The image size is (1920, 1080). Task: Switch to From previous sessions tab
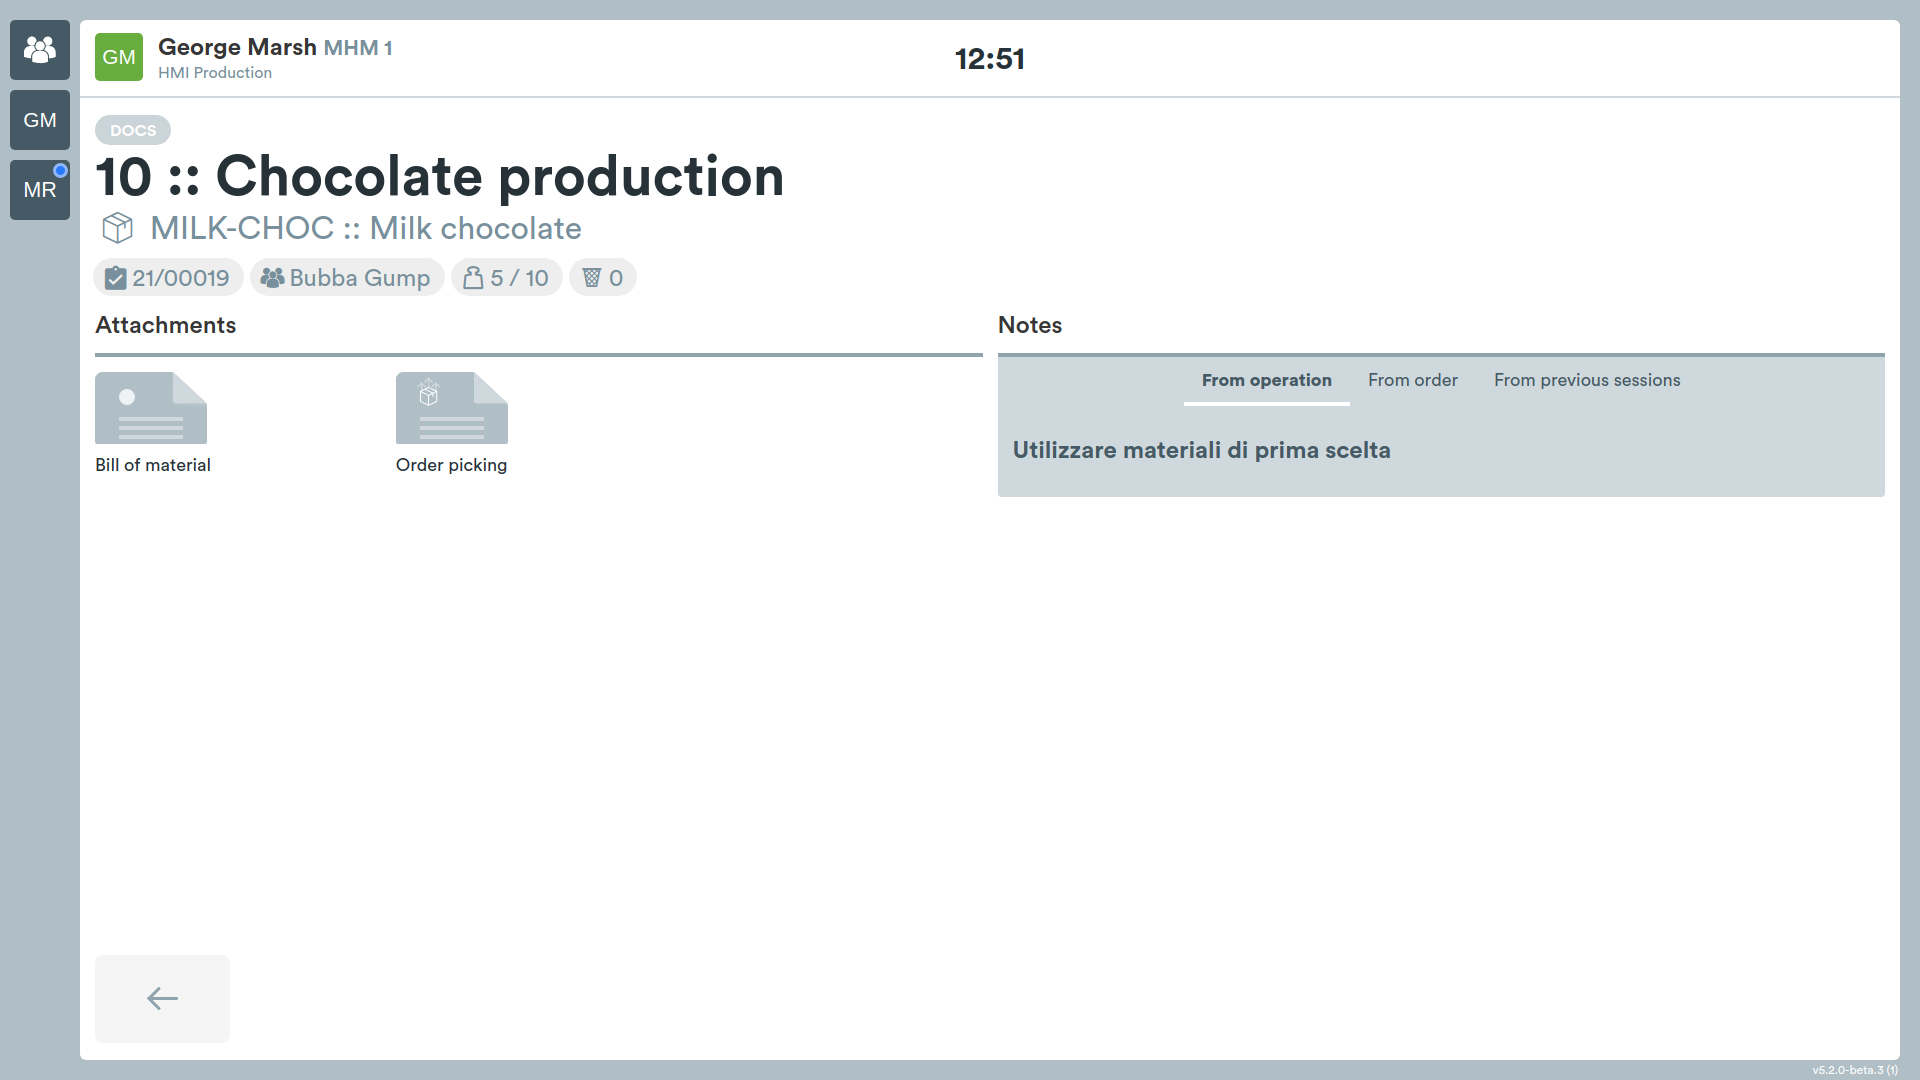tap(1587, 381)
